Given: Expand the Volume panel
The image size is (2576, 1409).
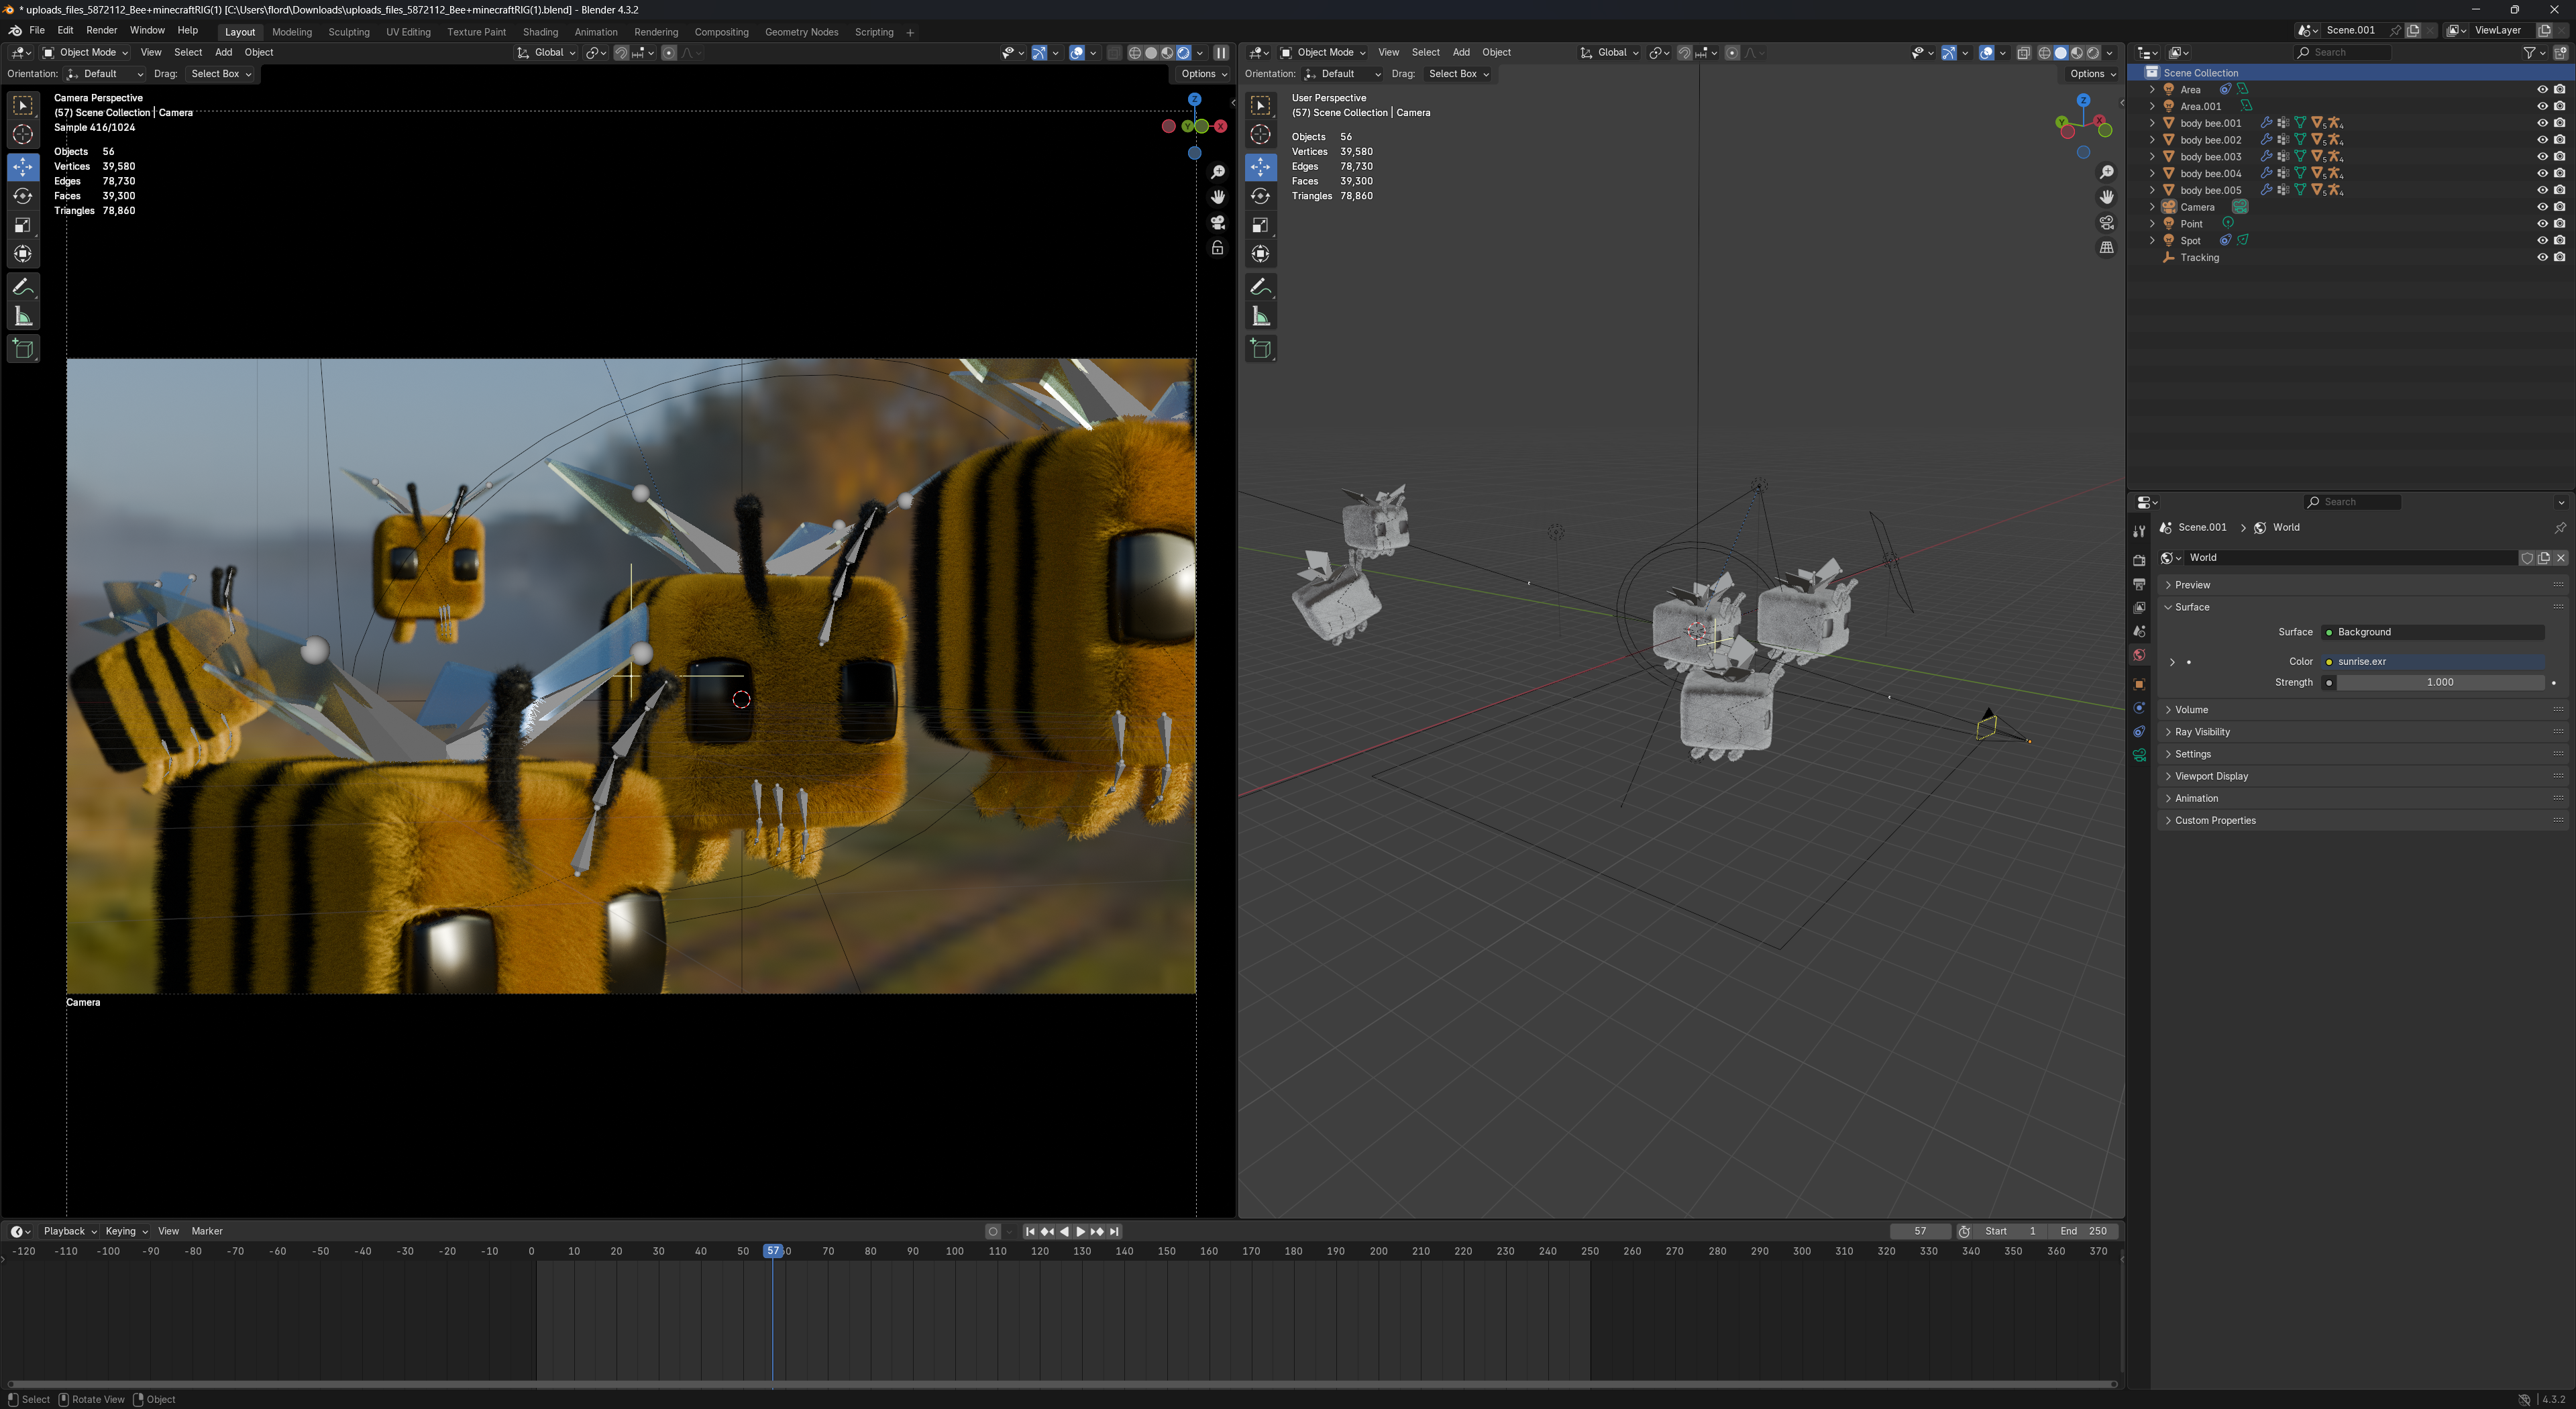Looking at the screenshot, I should (2361, 710).
